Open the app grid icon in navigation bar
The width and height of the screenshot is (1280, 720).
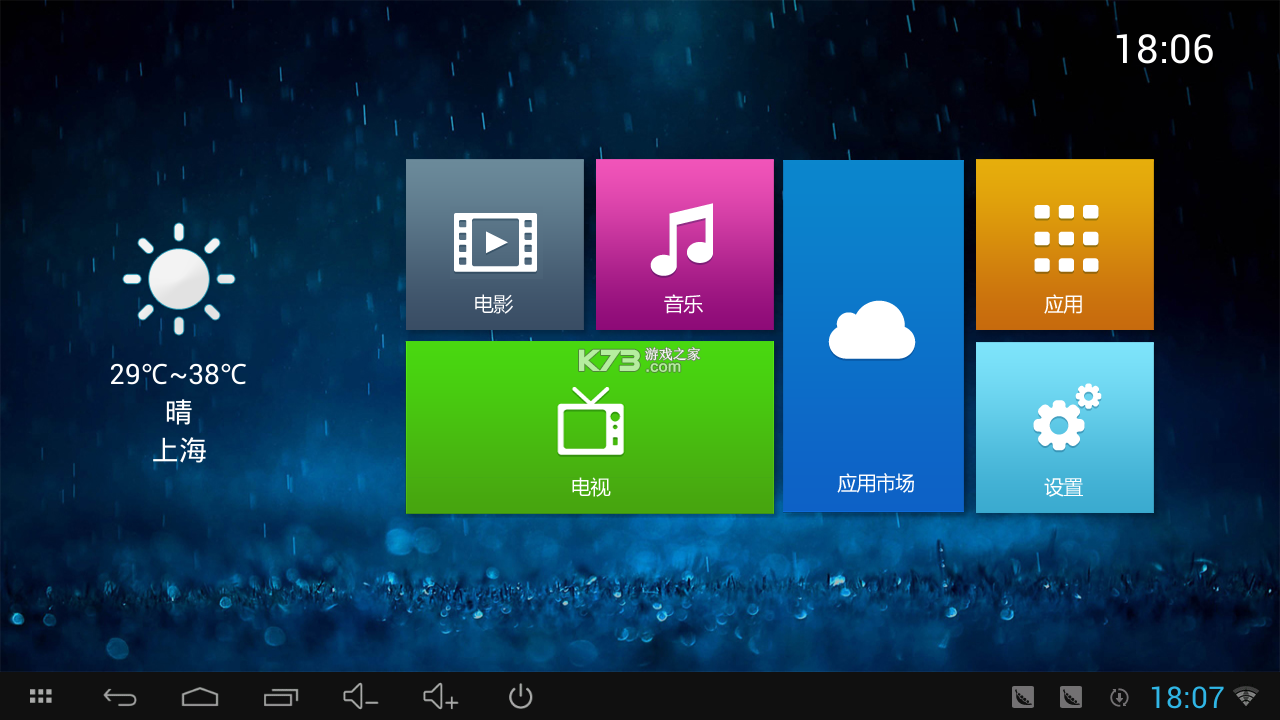coord(41,696)
